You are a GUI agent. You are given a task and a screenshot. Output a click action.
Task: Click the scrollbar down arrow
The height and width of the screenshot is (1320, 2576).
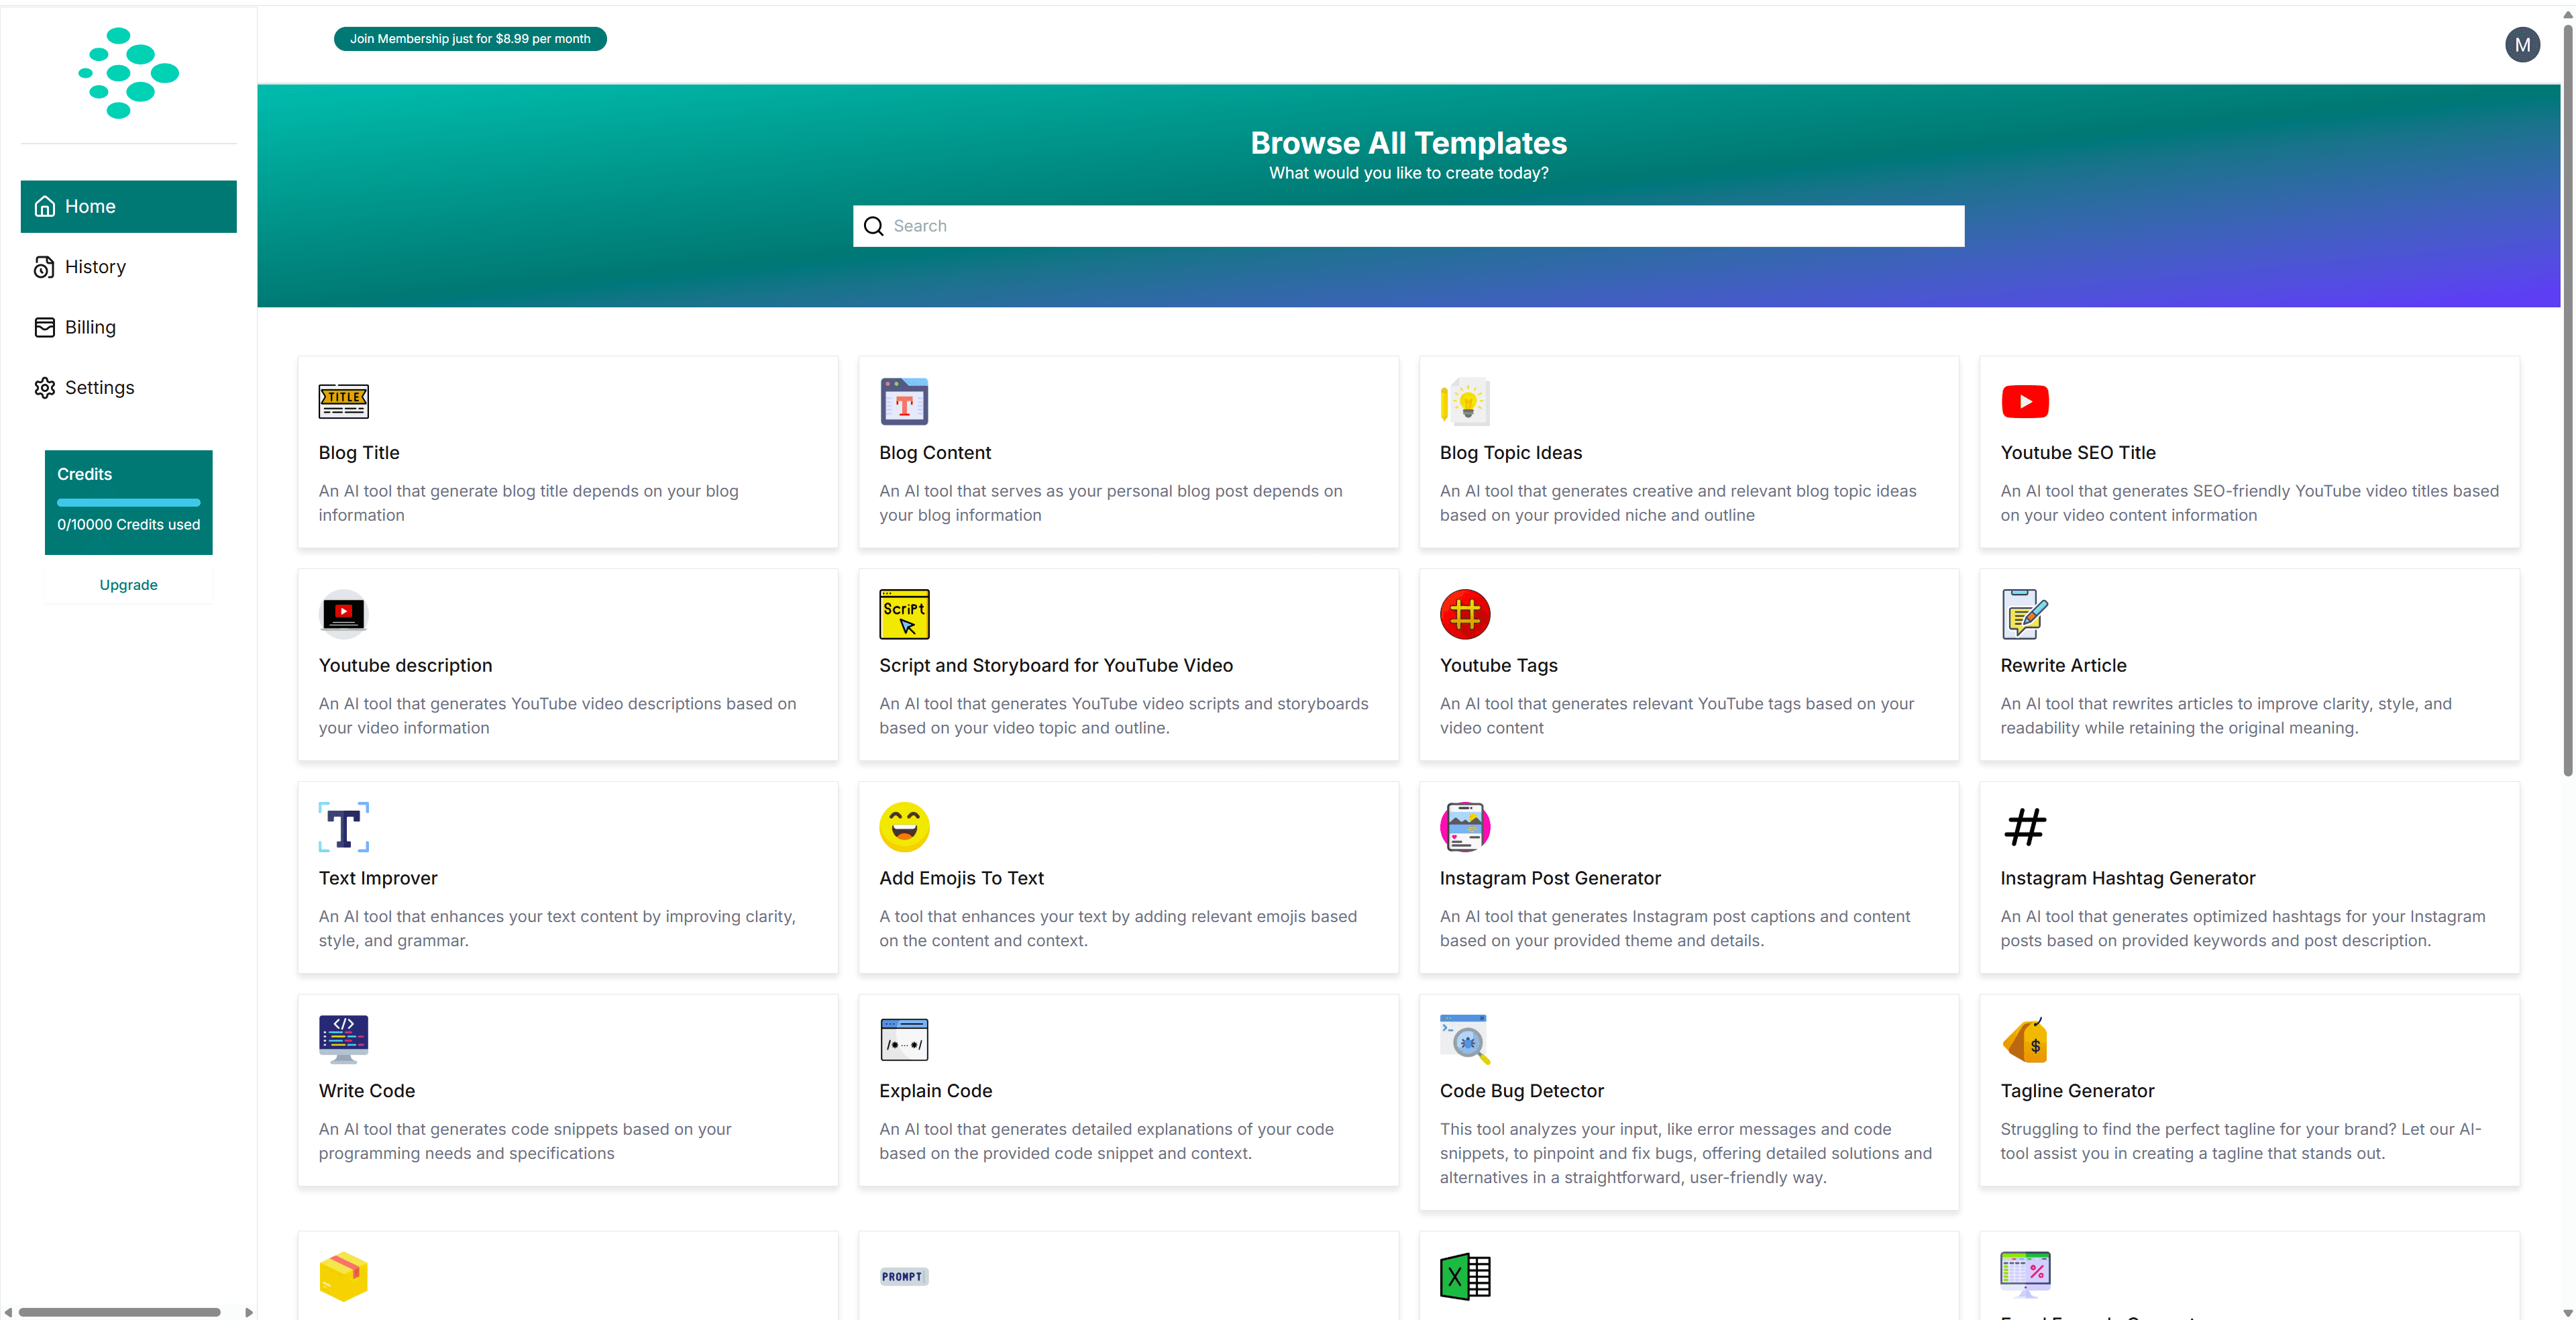(x=2568, y=1312)
